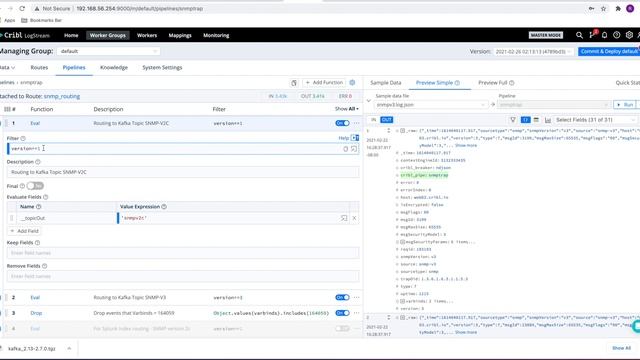Click the Keep Fields input
This screenshot has height=360, width=640.
[183, 253]
